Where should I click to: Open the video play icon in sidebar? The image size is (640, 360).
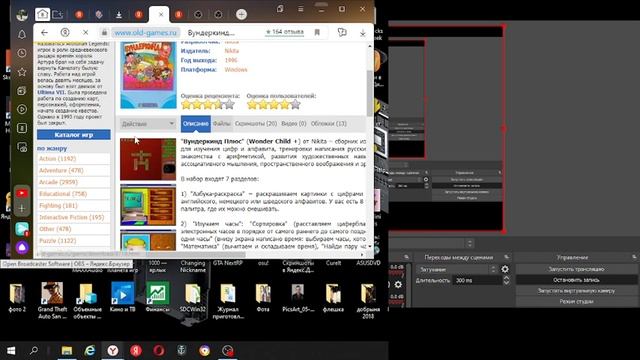[x=22, y=109]
